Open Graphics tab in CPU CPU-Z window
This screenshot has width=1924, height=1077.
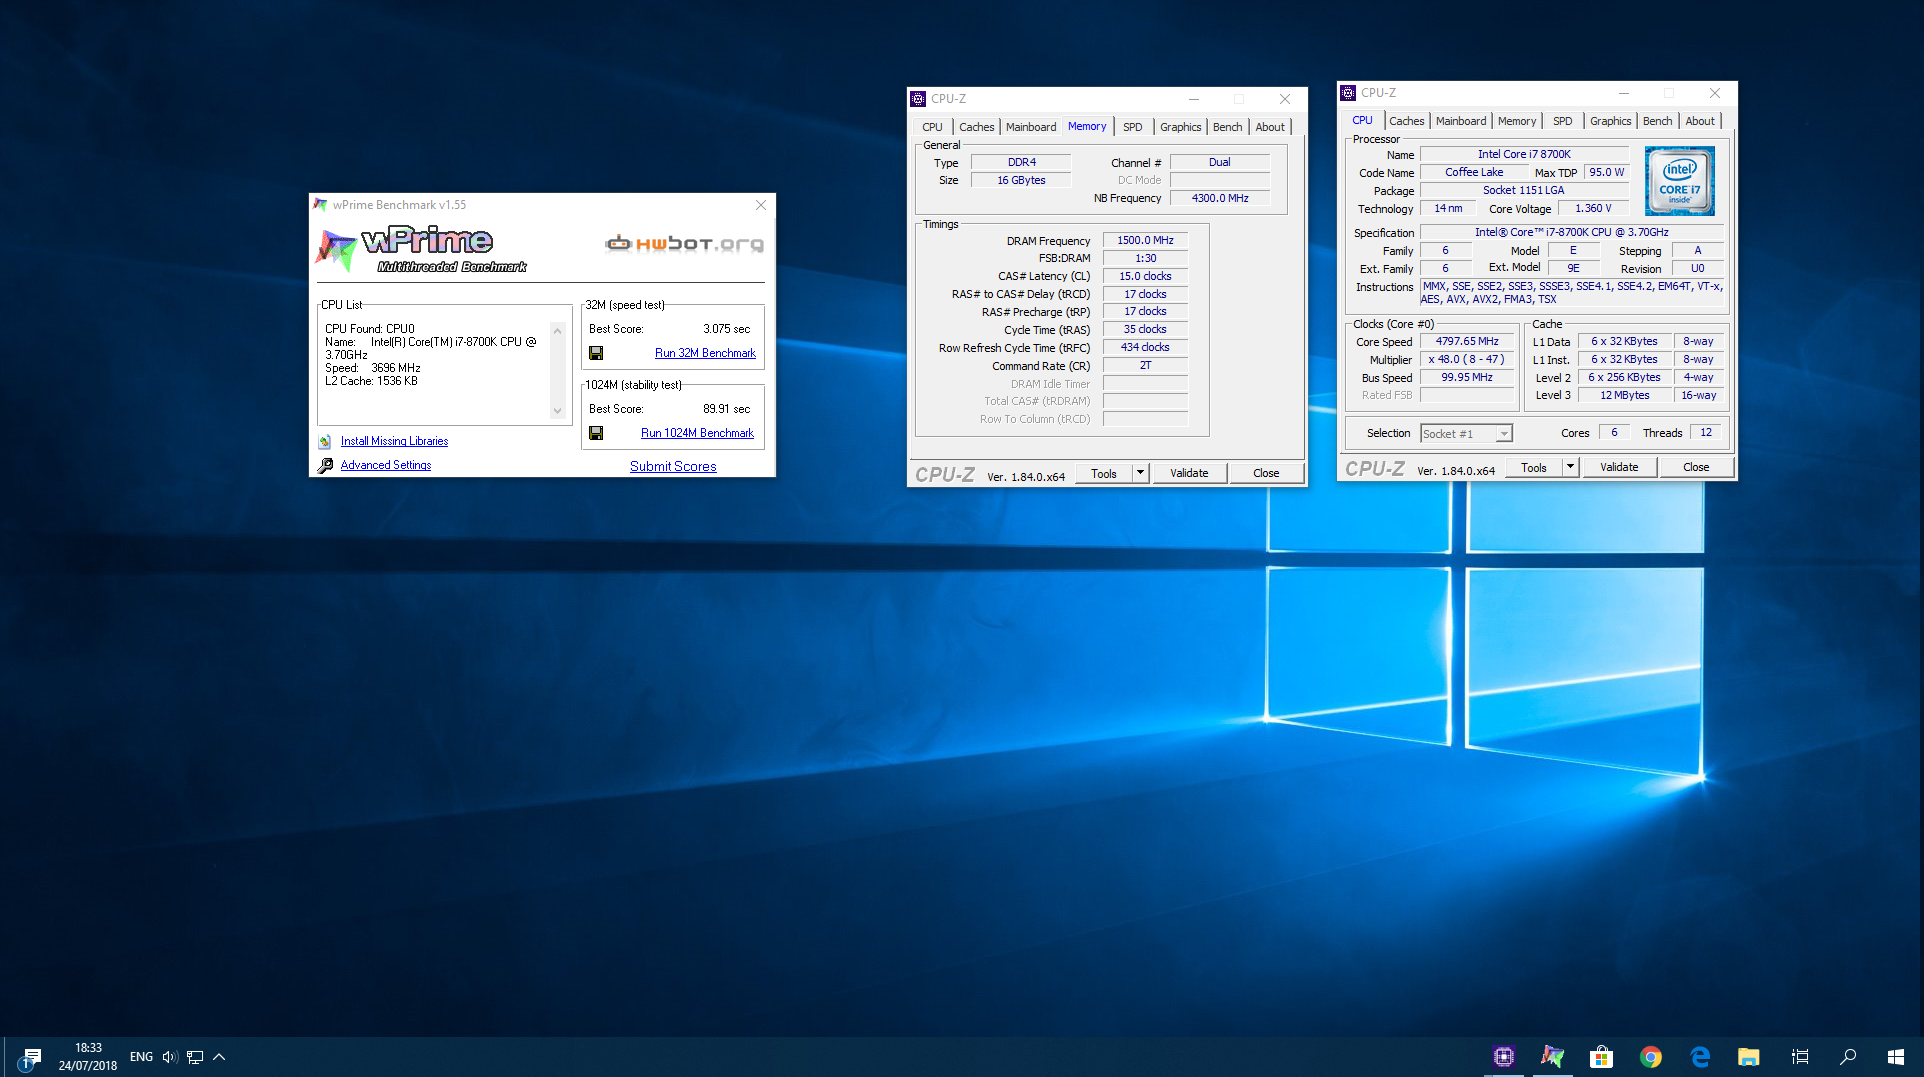click(1610, 121)
